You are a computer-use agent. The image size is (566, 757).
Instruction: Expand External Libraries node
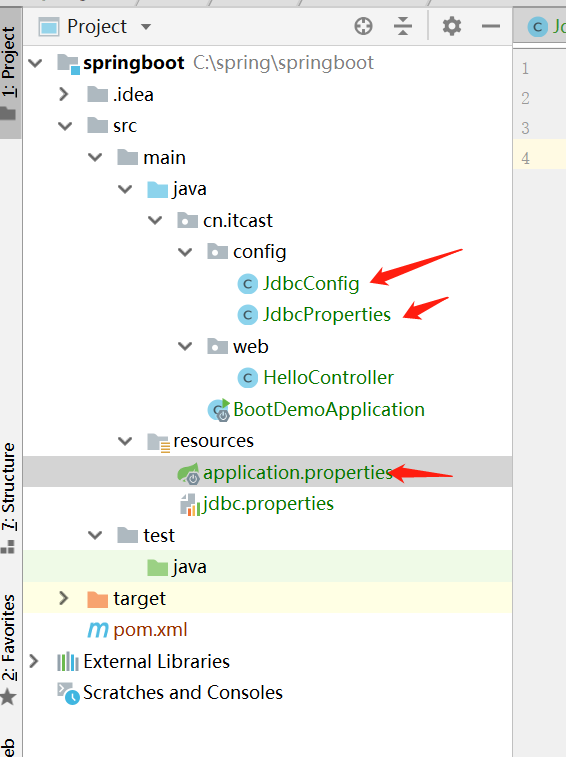coord(33,661)
